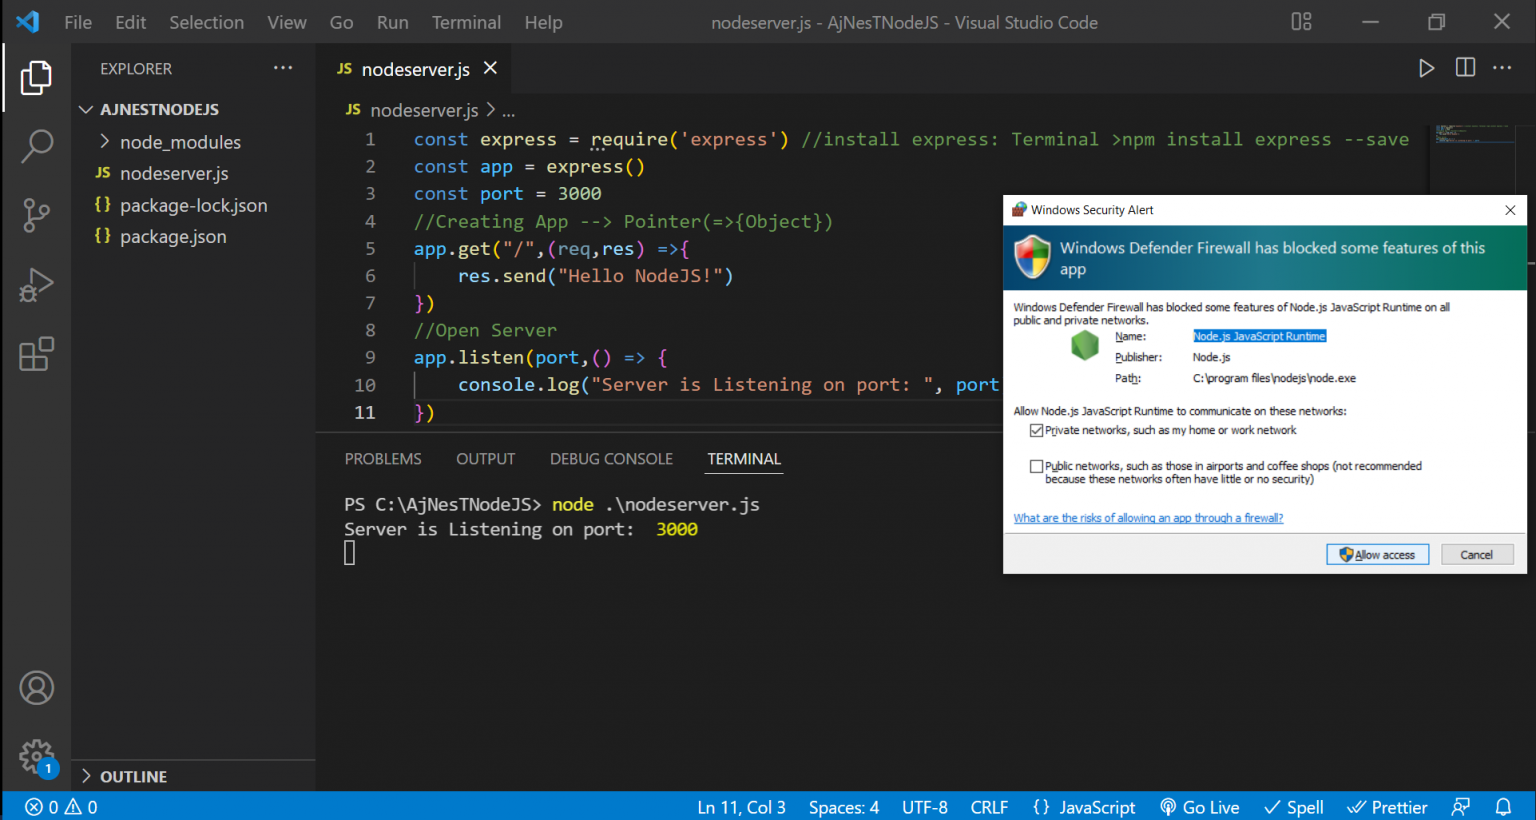1536x820 pixels.
Task: Open the Search view in activity bar
Action: 36,146
